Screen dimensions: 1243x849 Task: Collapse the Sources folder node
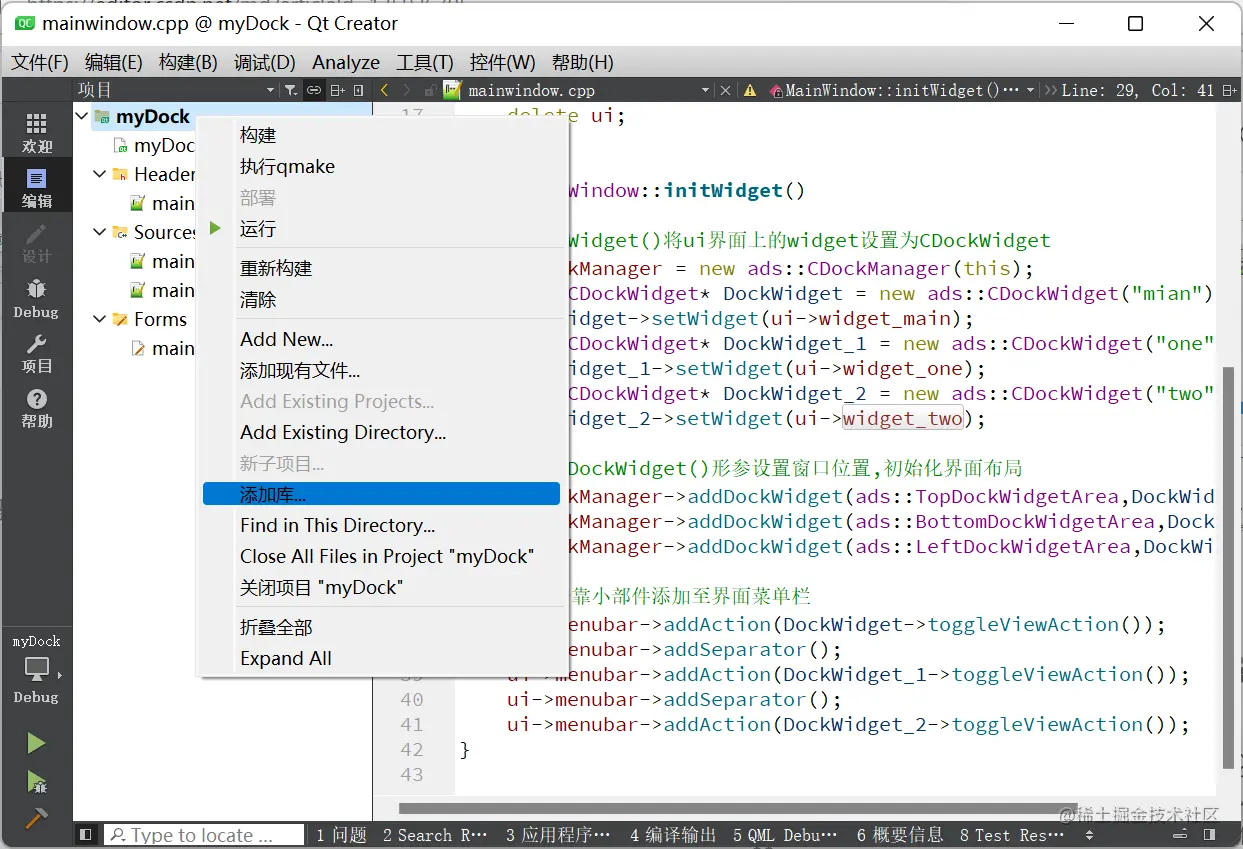coord(99,232)
